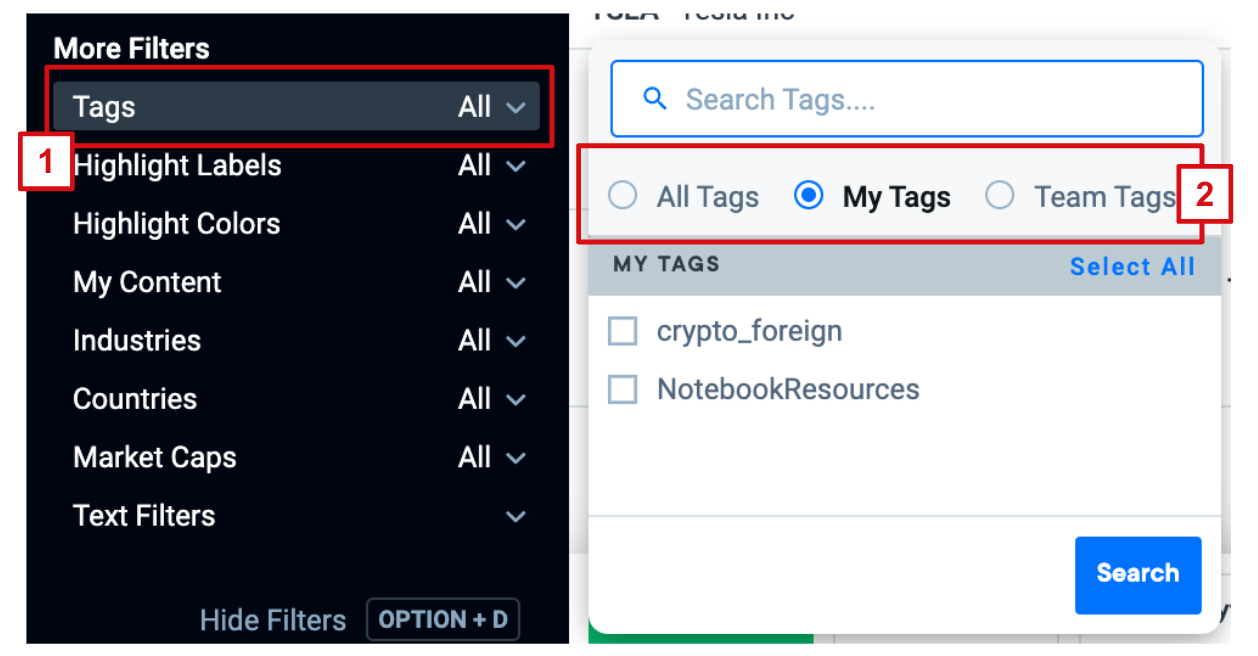
Task: Open the Text Filters section
Action: point(298,516)
